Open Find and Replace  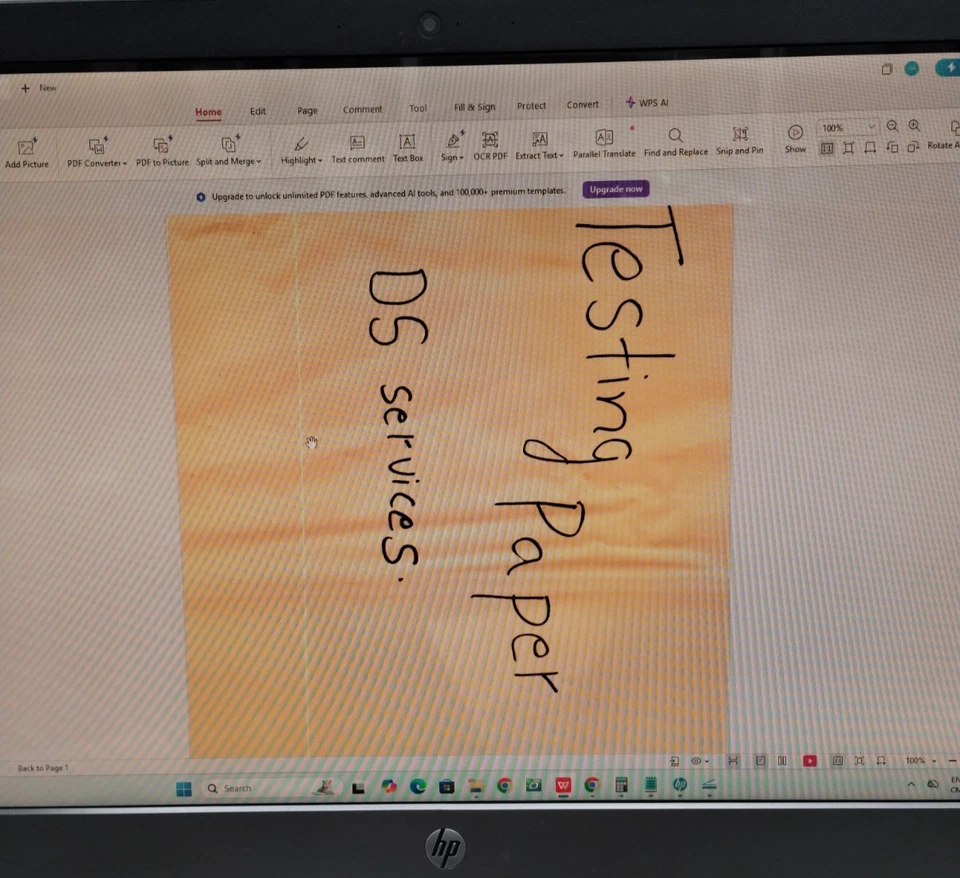(676, 143)
